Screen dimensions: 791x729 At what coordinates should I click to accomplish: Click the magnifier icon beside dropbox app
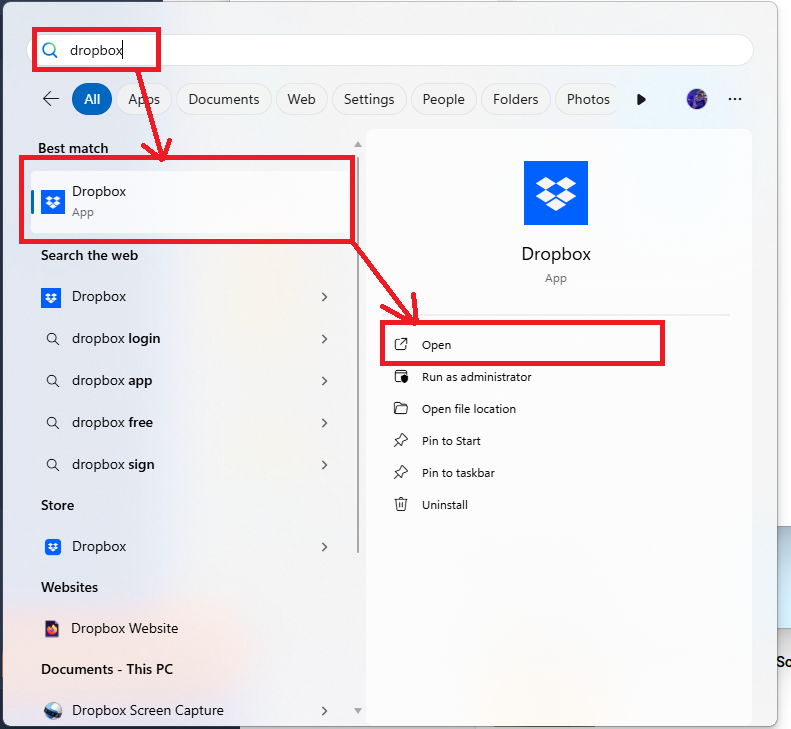point(52,380)
